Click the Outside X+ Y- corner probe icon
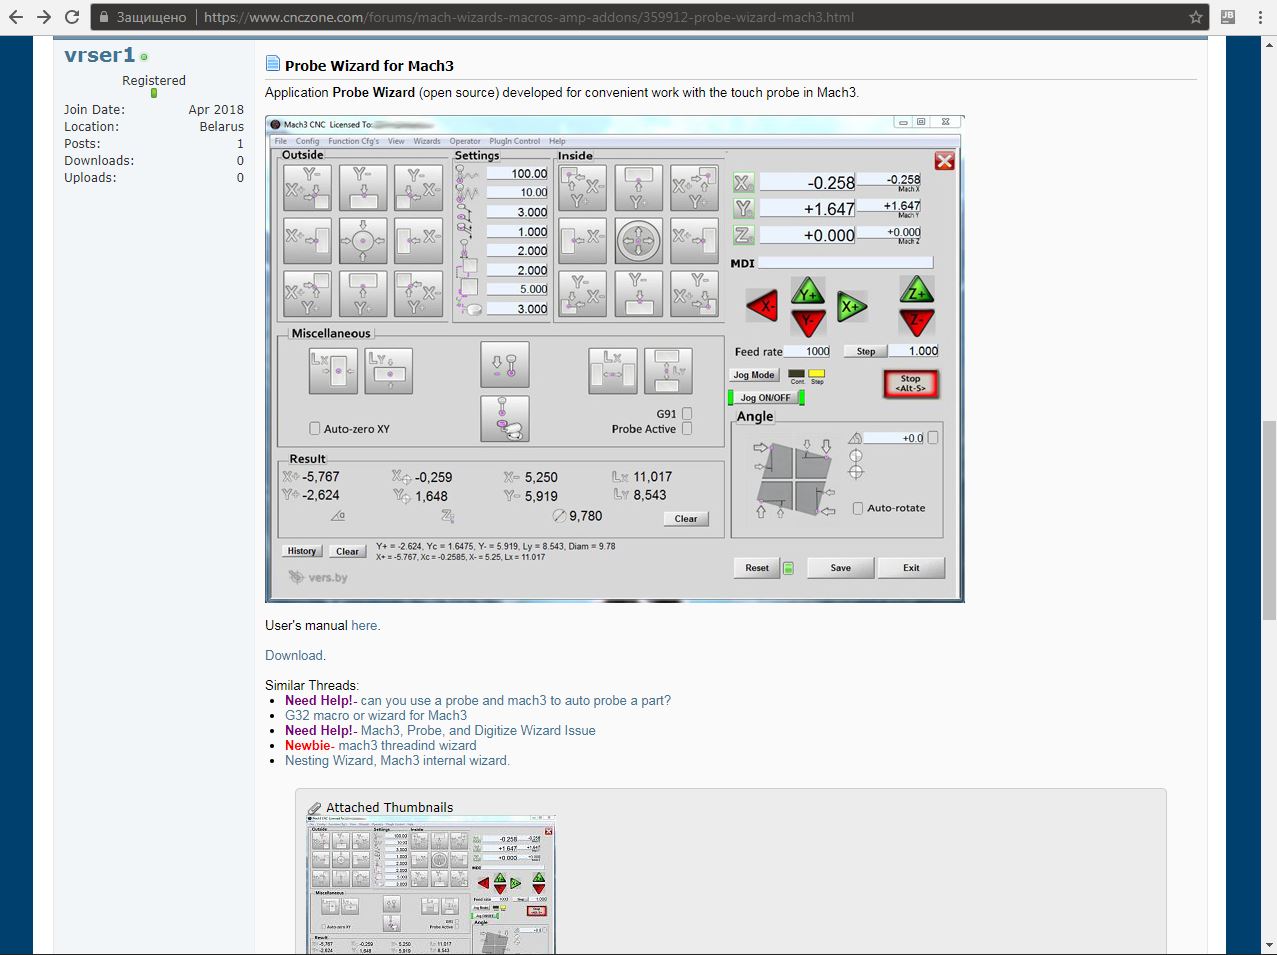 307,187
